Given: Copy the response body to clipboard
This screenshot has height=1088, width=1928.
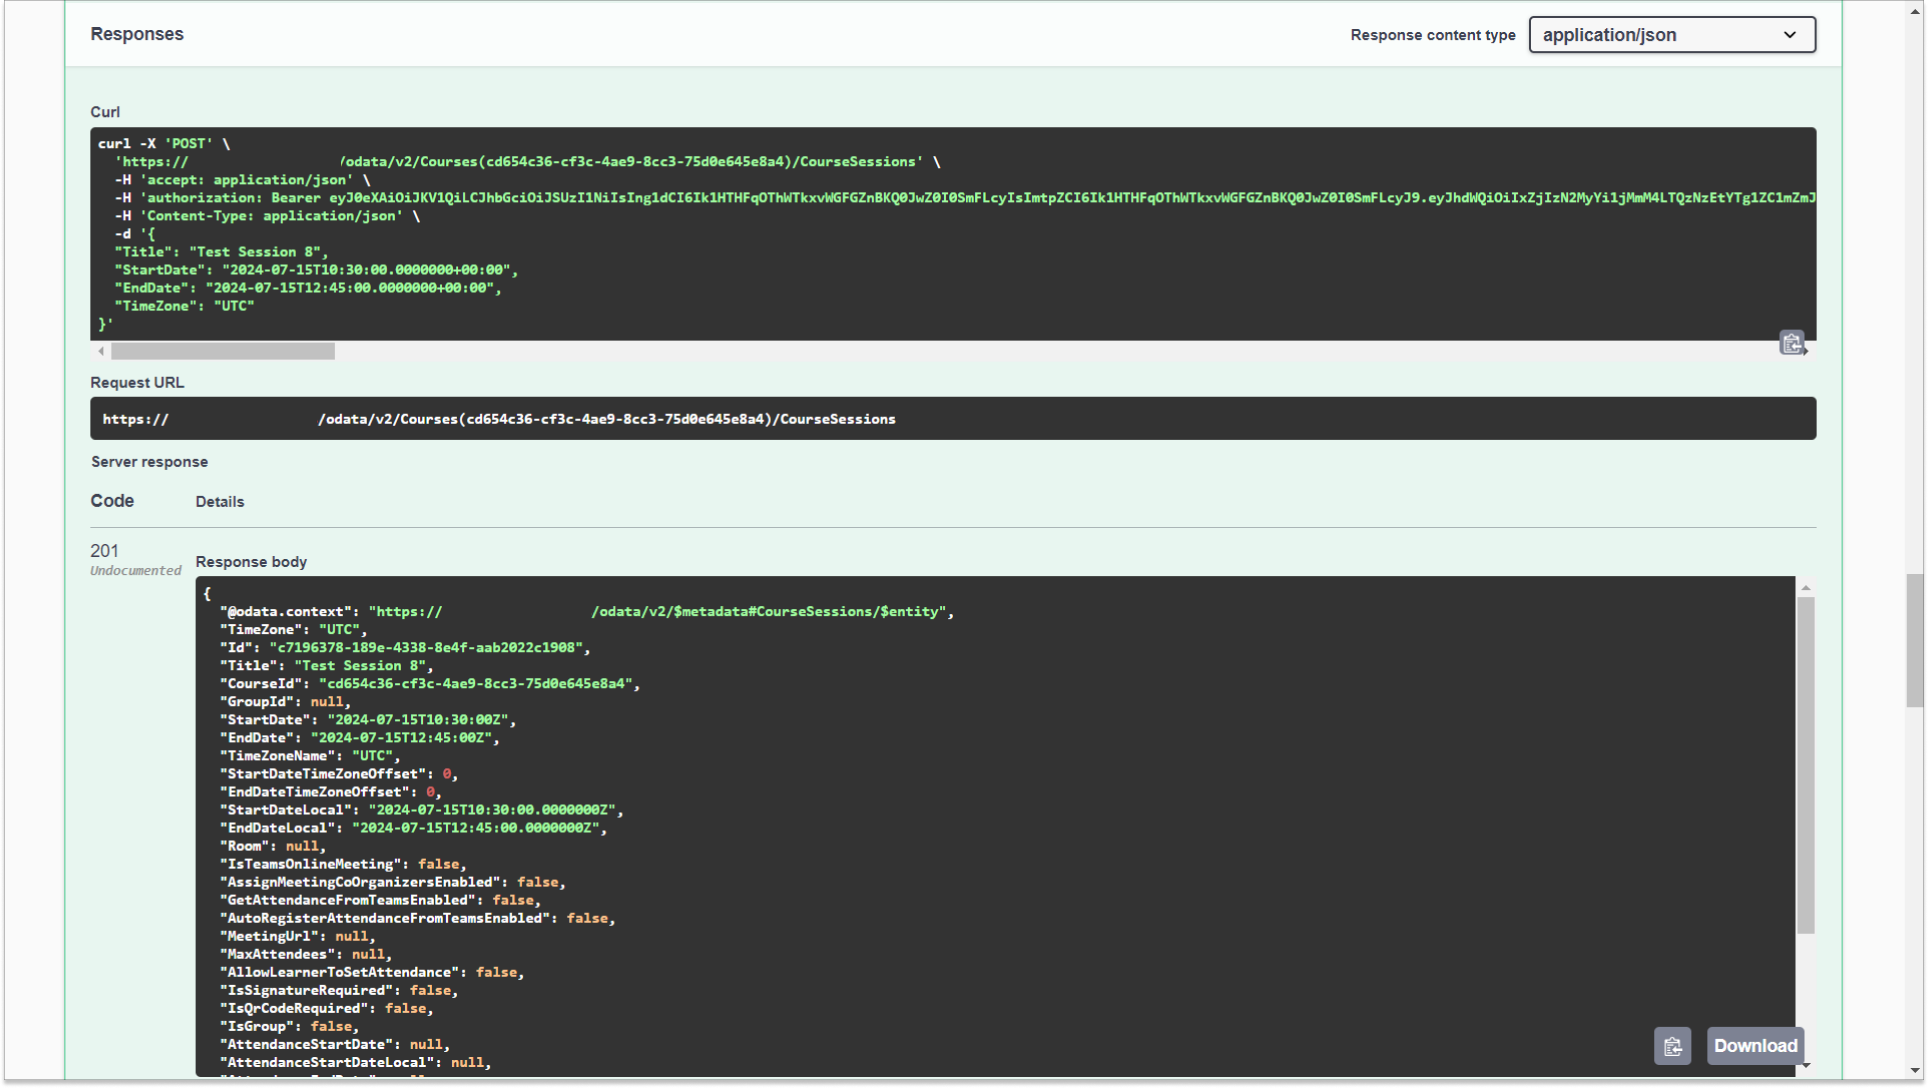Looking at the screenshot, I should point(1672,1046).
